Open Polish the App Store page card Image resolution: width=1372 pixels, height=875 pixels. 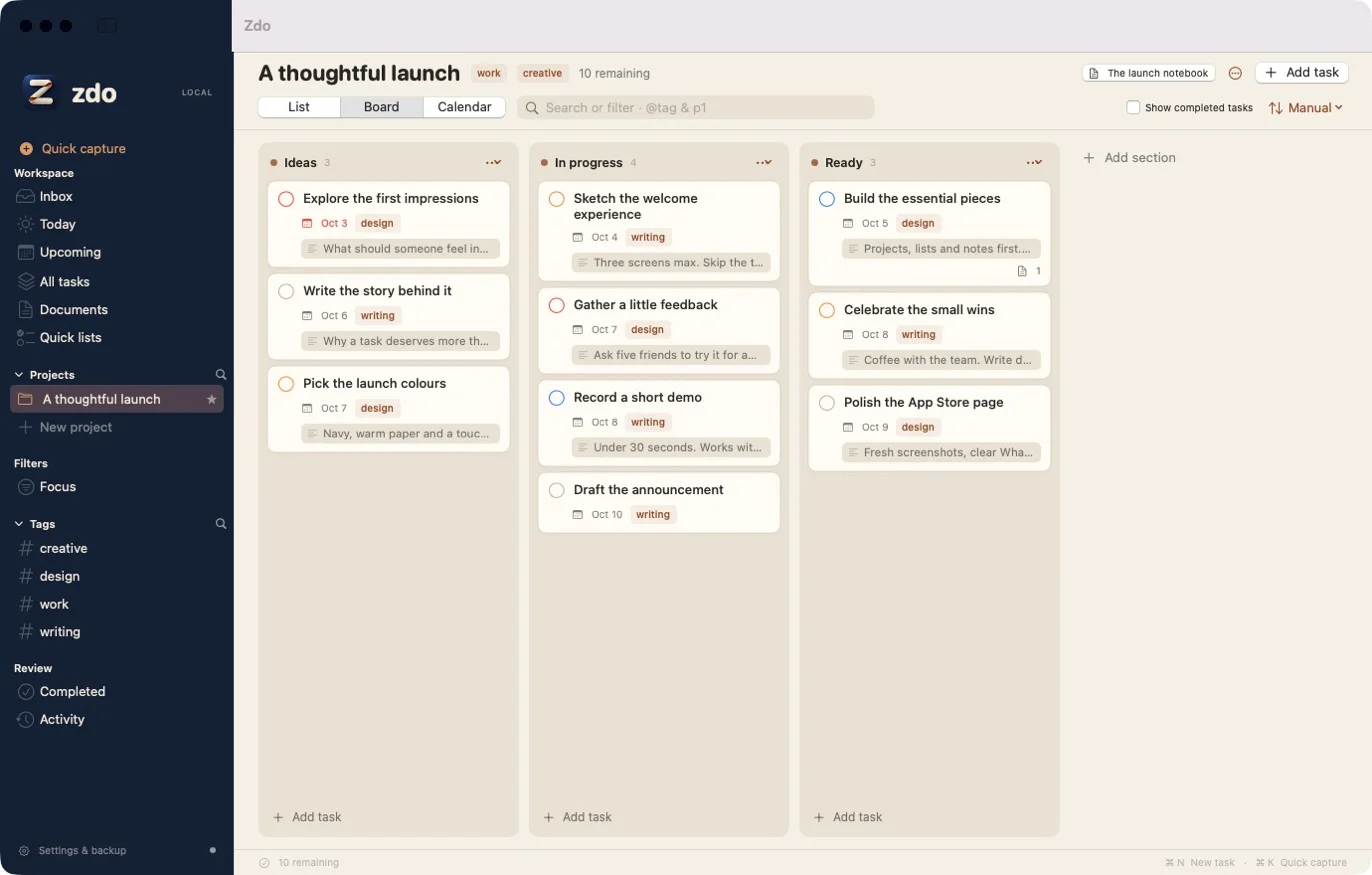(x=929, y=427)
